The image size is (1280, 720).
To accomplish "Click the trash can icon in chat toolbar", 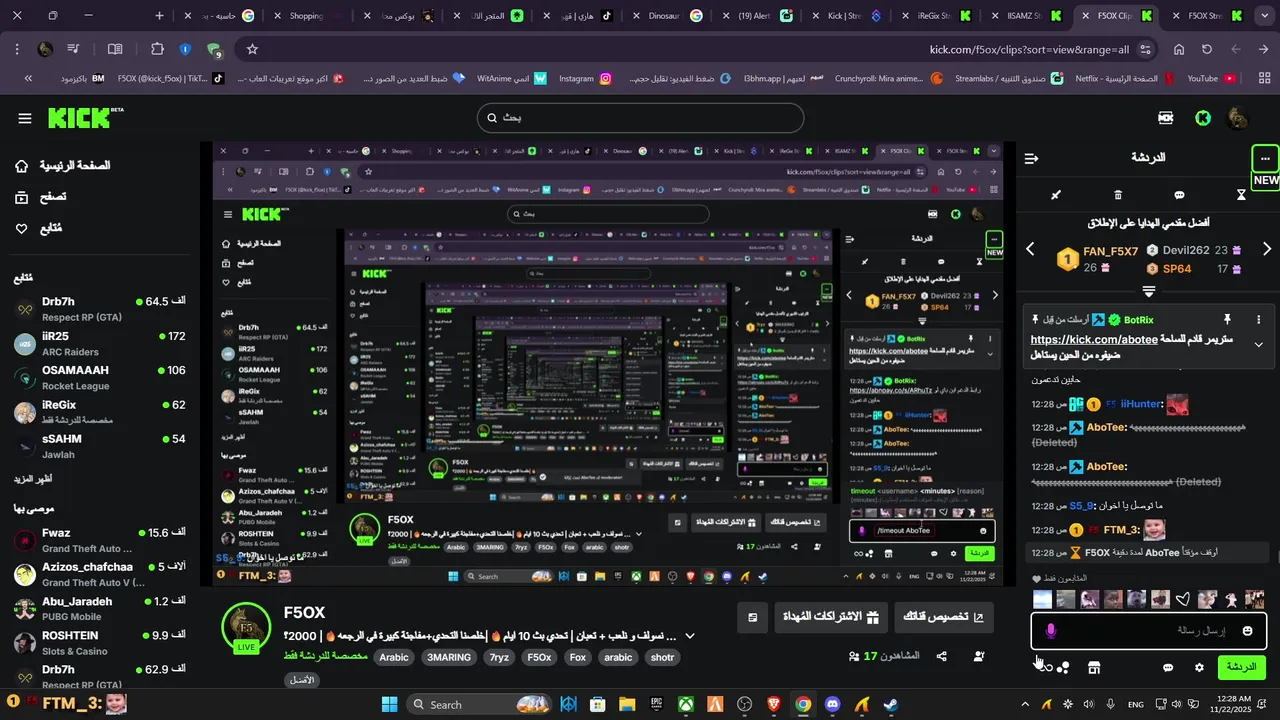I will point(1118,195).
